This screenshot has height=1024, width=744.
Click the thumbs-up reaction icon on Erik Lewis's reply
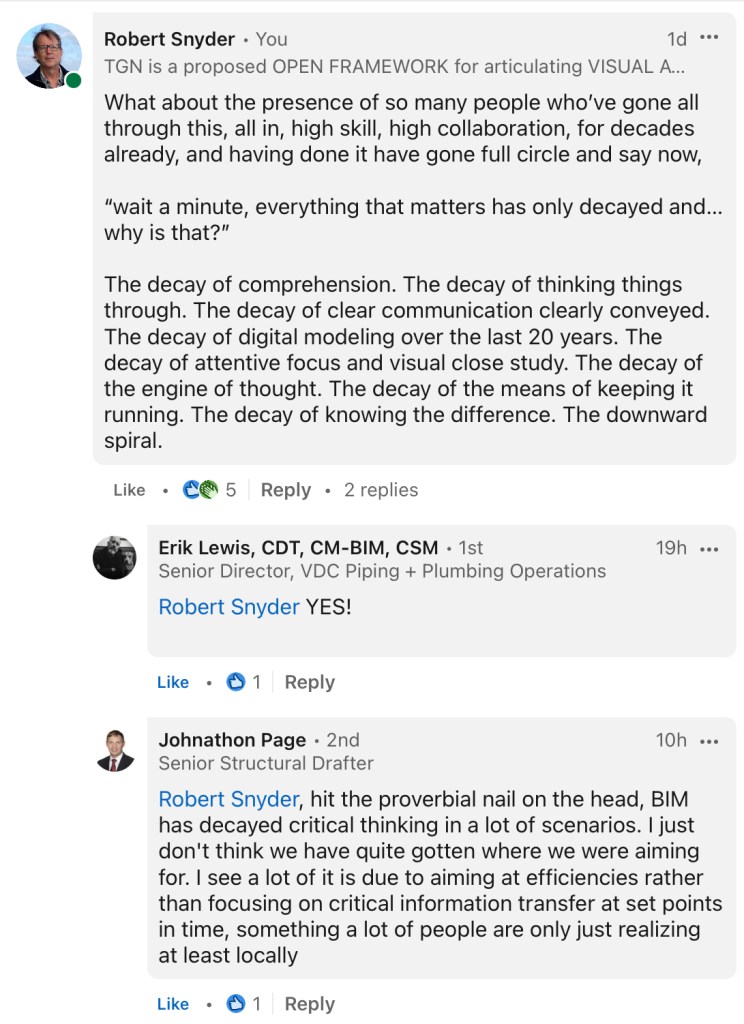coord(236,682)
